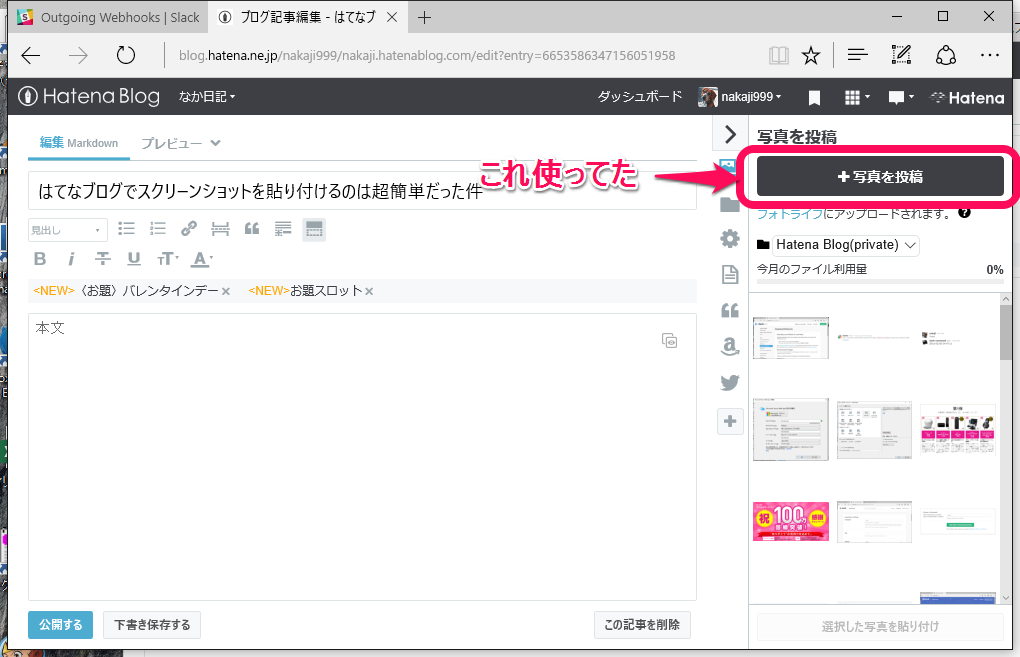Expand the text color dropdown arrow

(210, 258)
